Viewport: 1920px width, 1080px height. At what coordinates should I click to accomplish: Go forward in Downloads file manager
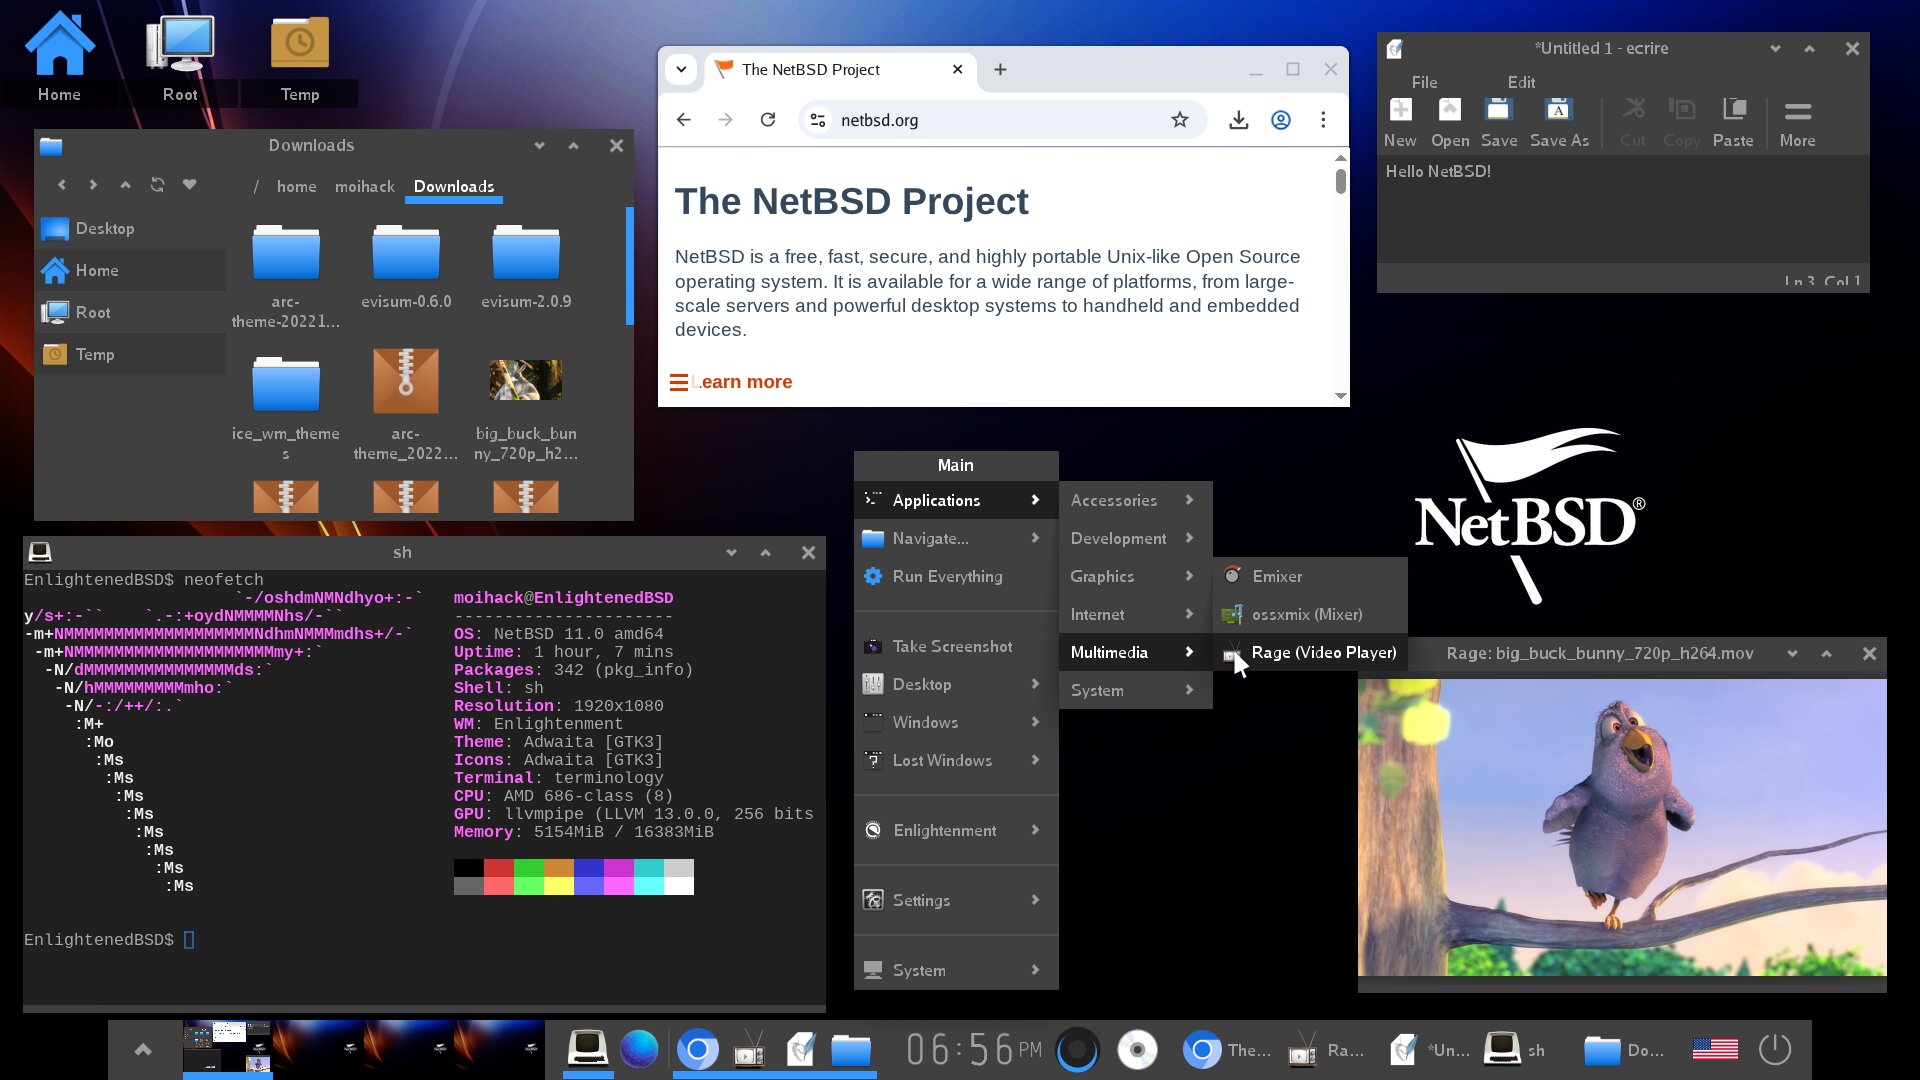pyautogui.click(x=93, y=185)
